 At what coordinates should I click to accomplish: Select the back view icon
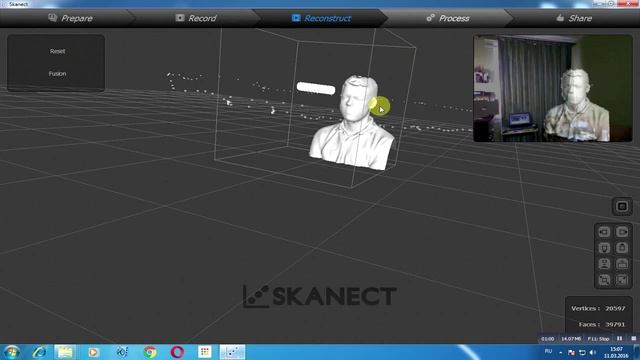tap(622, 248)
